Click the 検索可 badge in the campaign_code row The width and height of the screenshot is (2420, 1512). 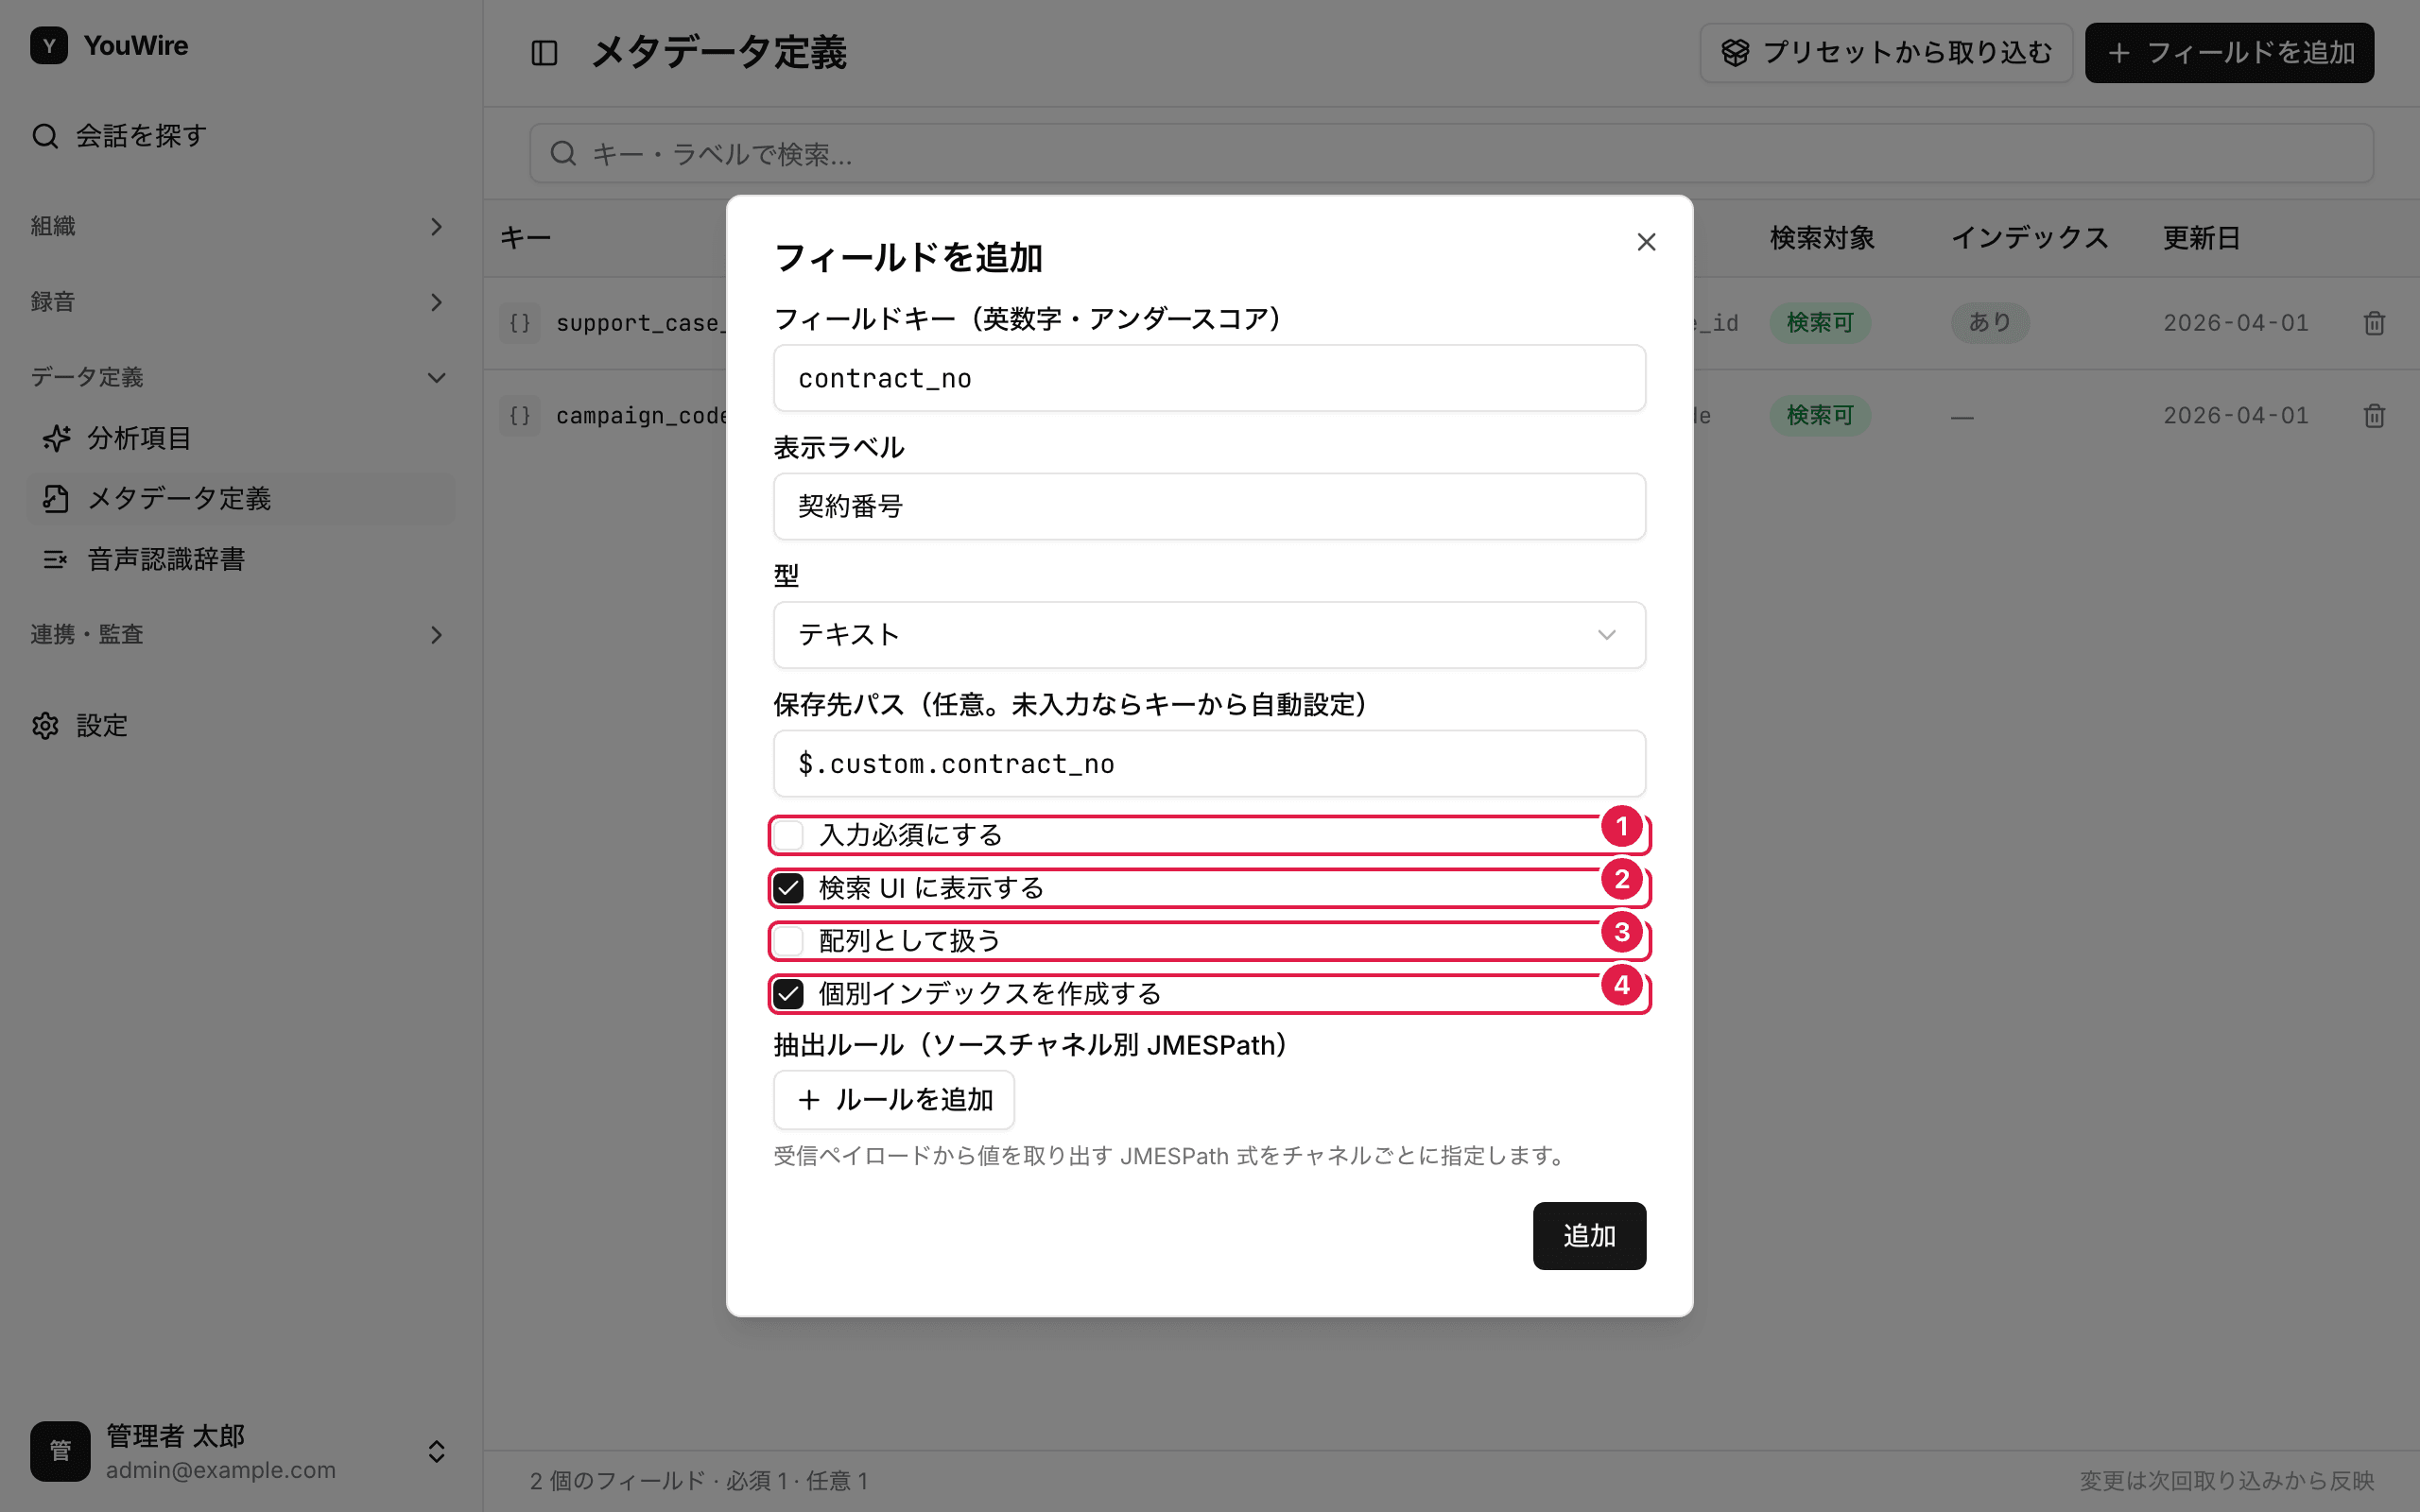1820,416
